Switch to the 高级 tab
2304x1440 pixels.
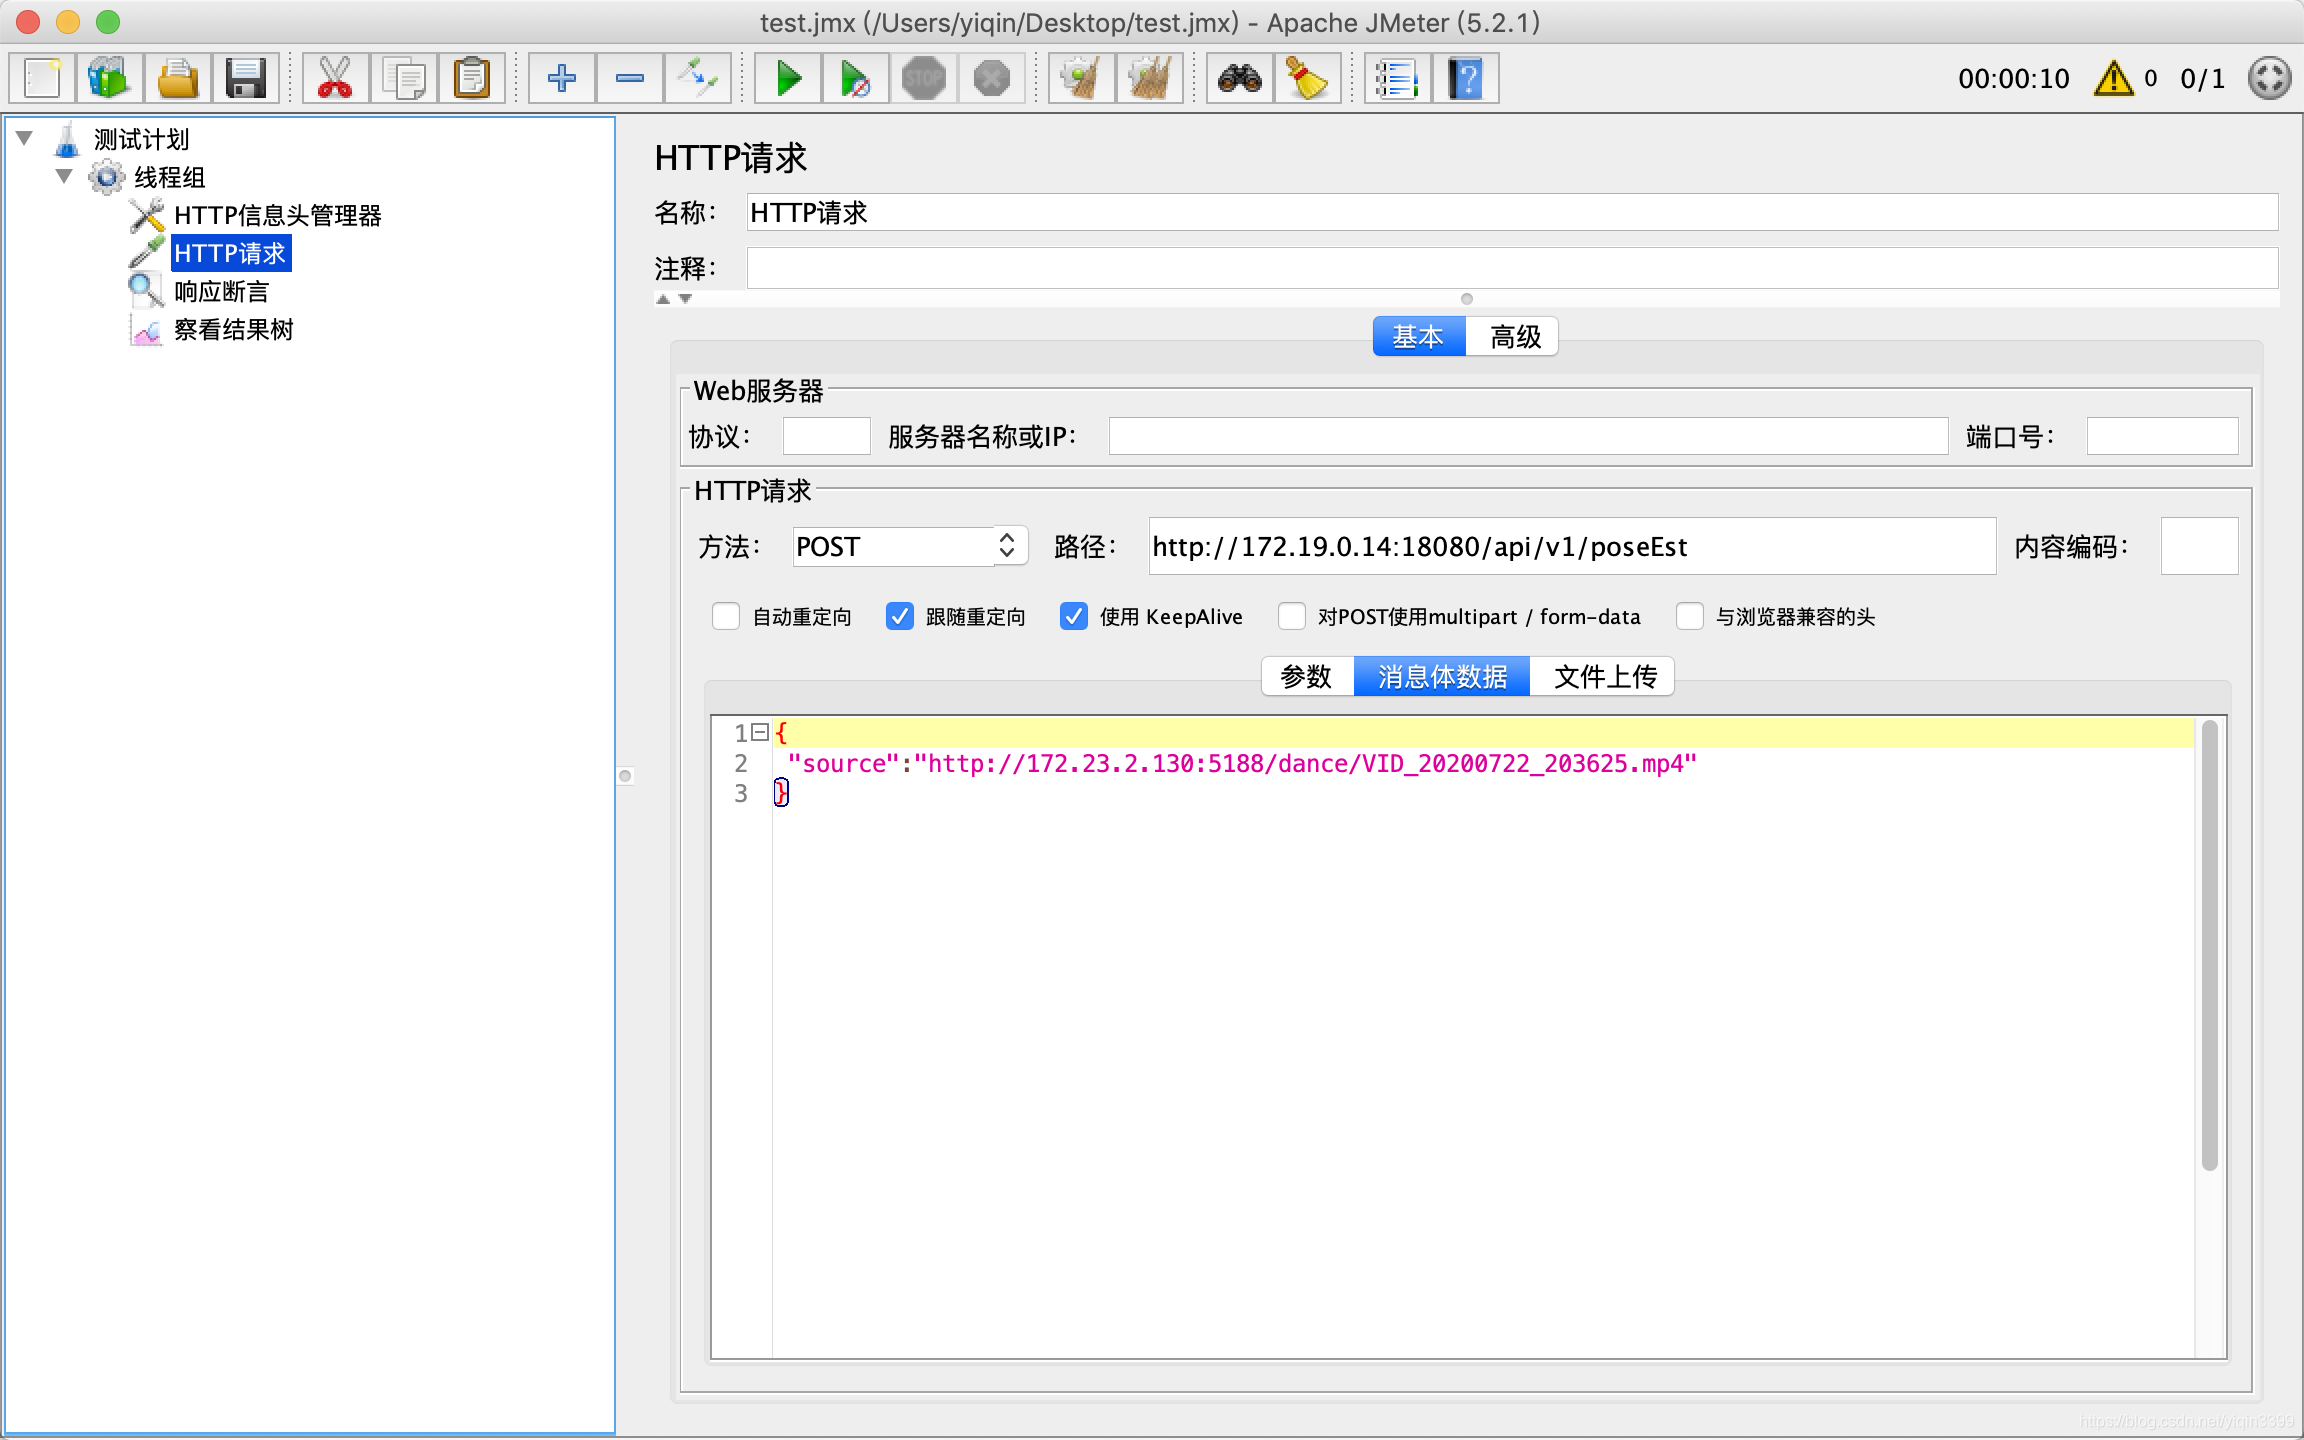[x=1514, y=337]
